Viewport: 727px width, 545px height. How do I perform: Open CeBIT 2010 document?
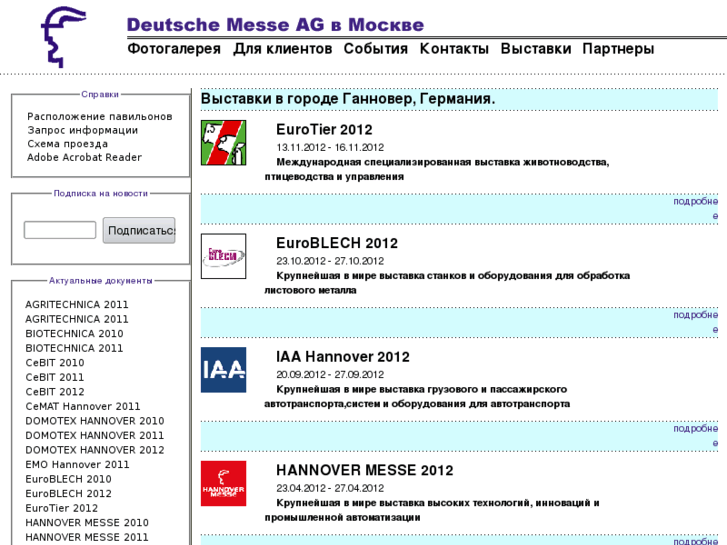(55, 363)
